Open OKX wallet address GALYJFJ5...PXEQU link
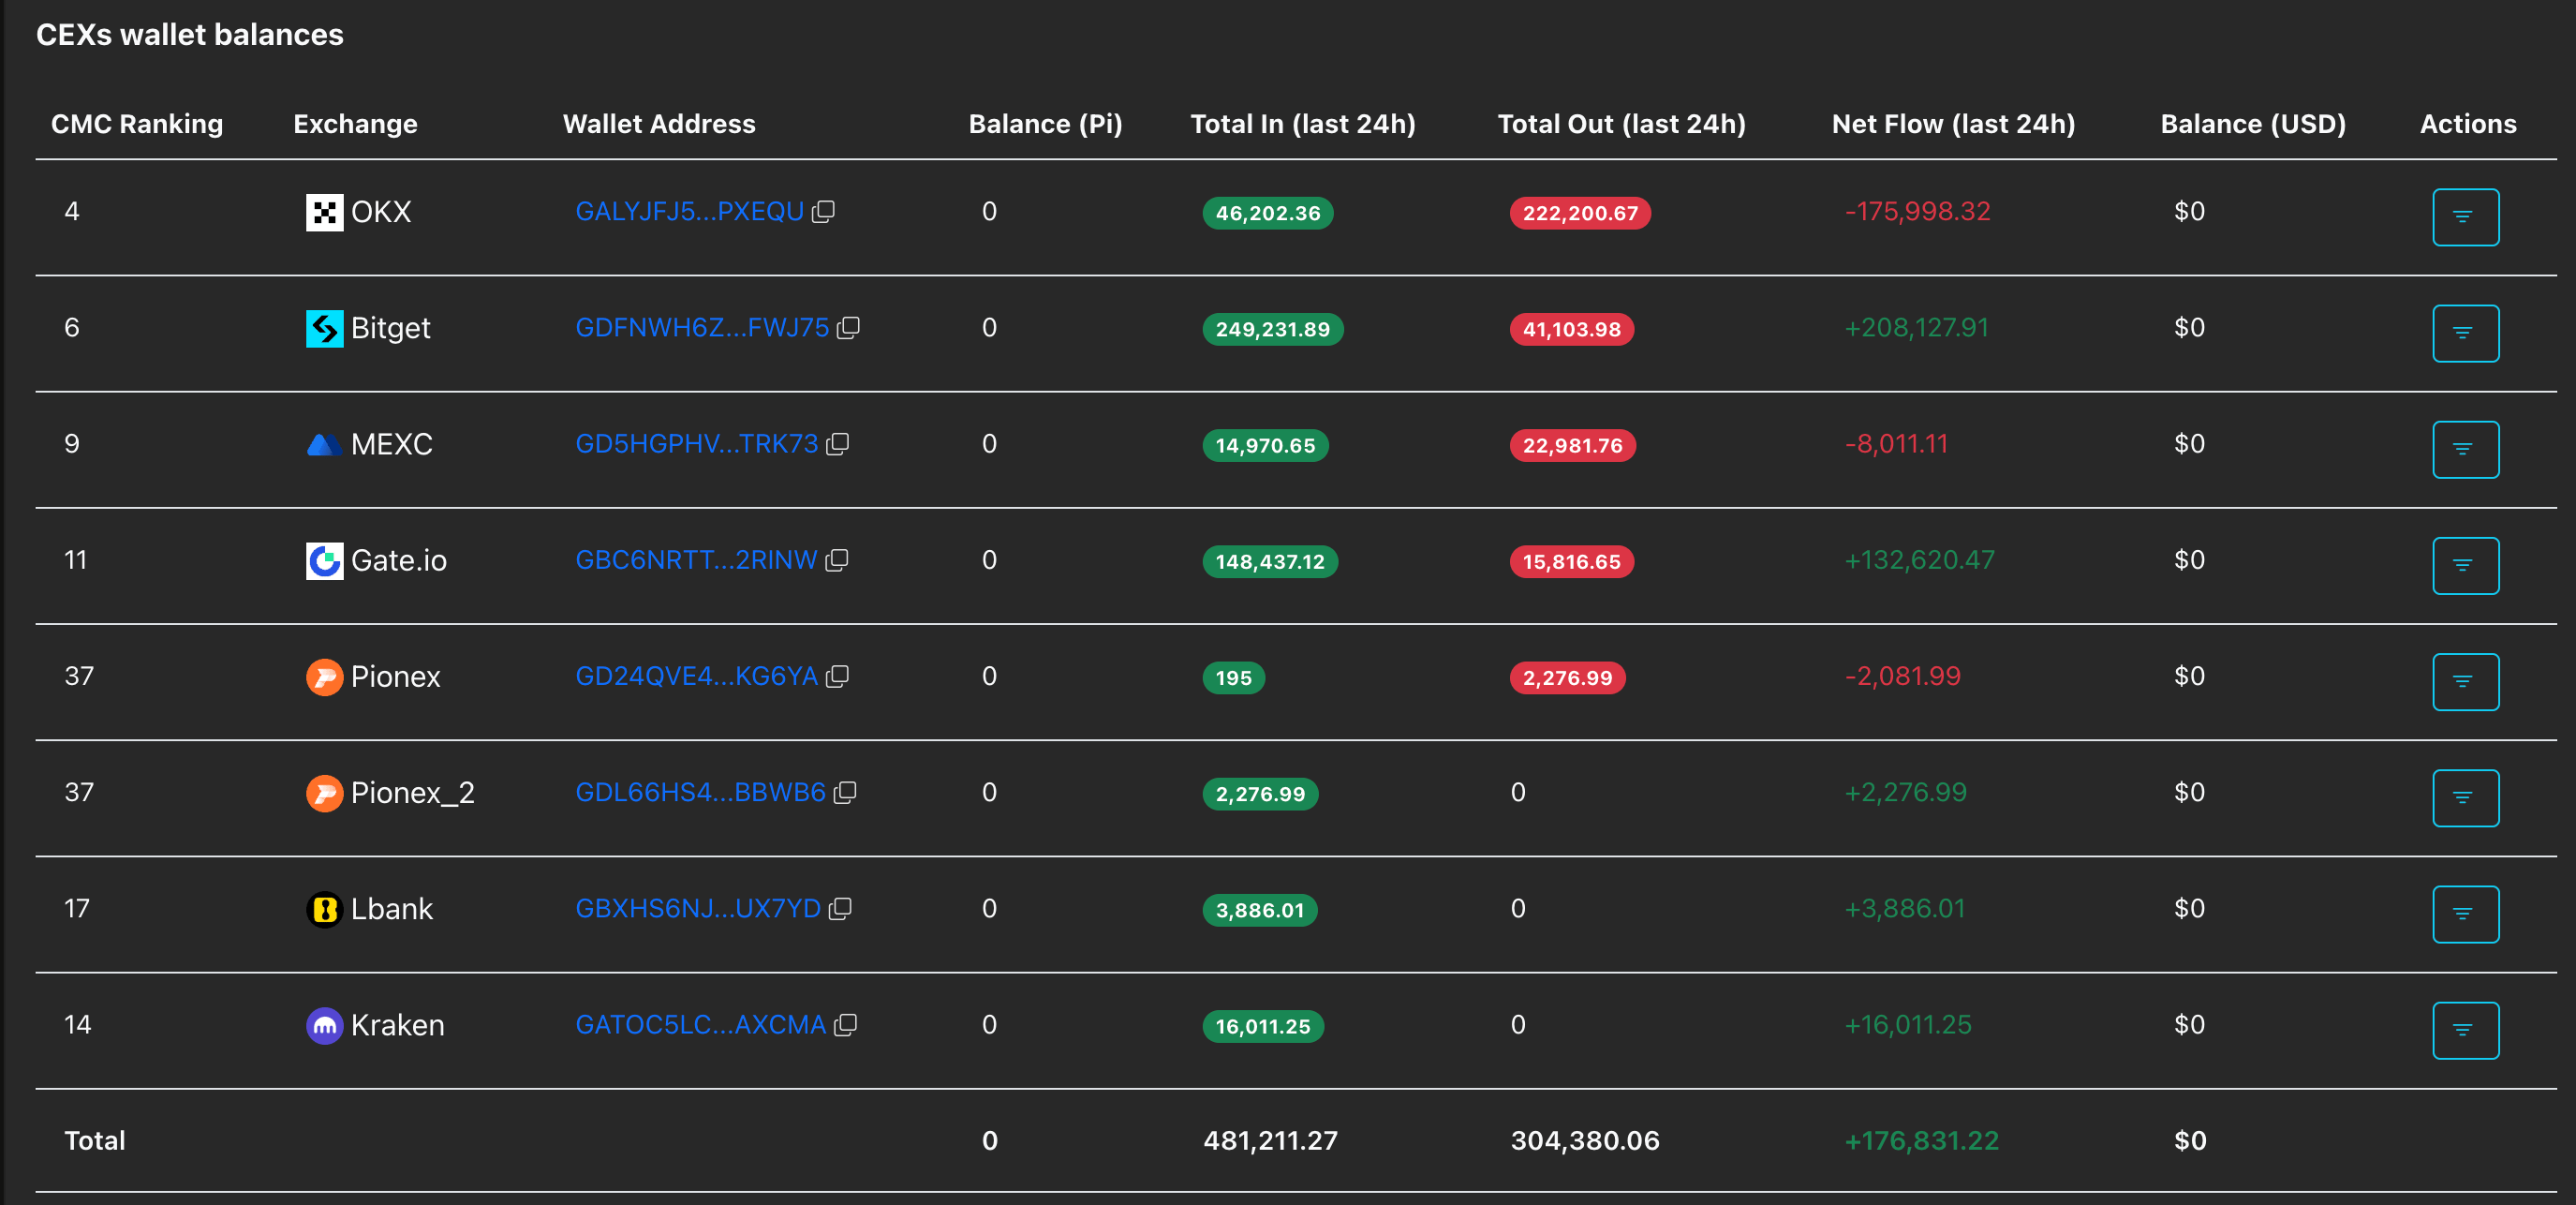This screenshot has height=1205, width=2576. 689,212
